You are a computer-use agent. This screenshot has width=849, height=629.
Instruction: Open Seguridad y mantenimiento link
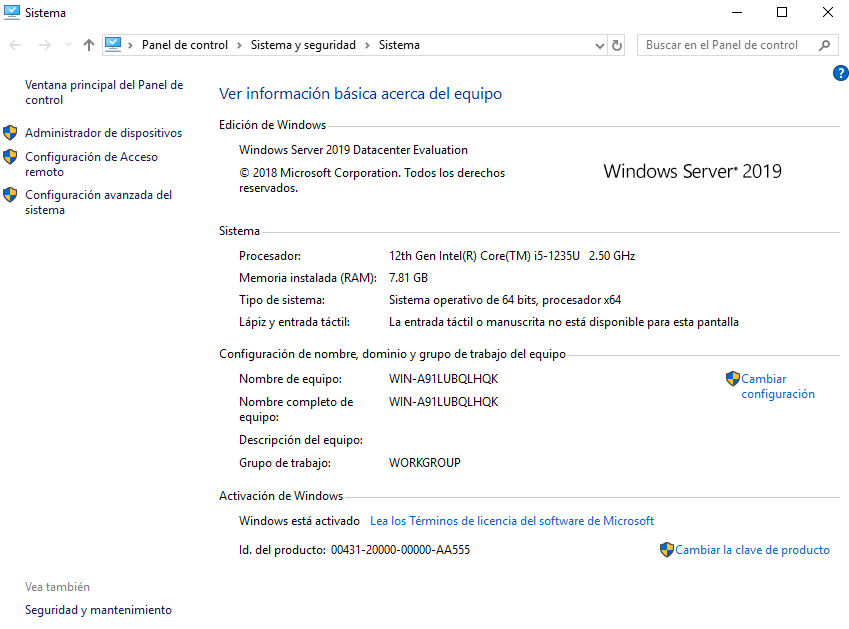tap(98, 610)
